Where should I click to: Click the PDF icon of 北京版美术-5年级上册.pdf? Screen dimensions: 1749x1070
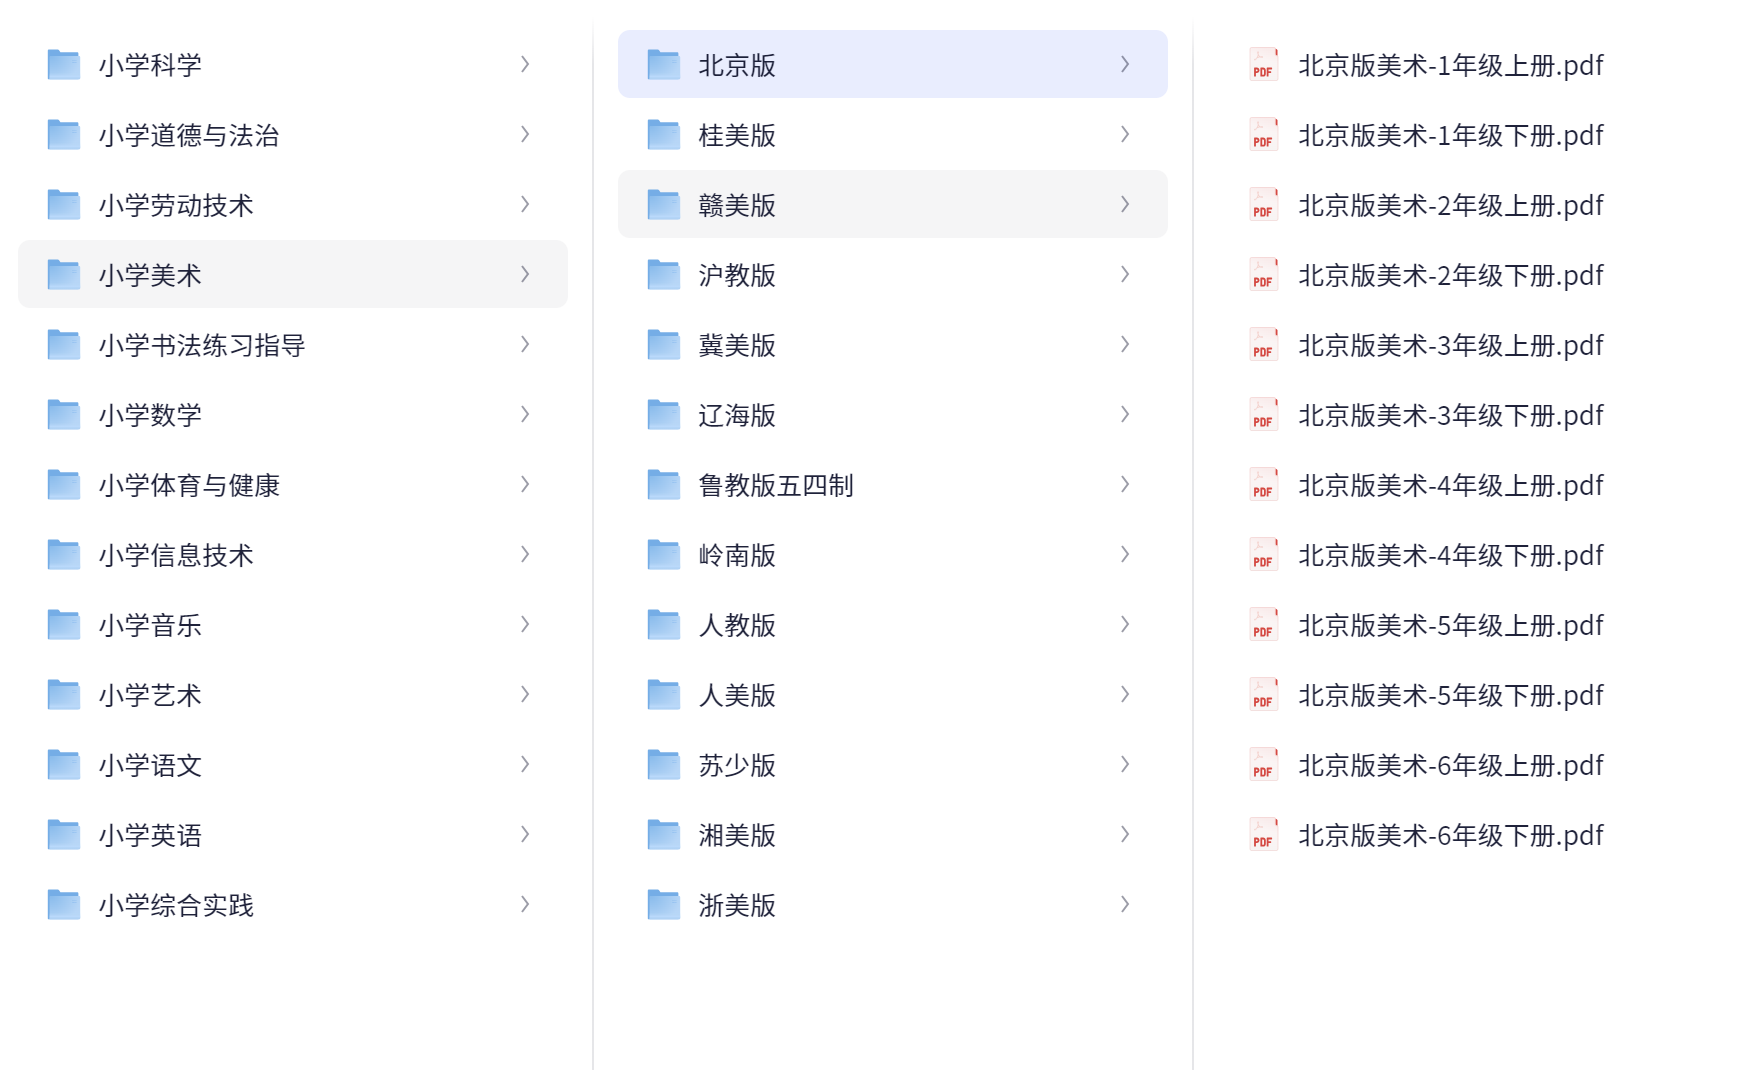[1264, 624]
